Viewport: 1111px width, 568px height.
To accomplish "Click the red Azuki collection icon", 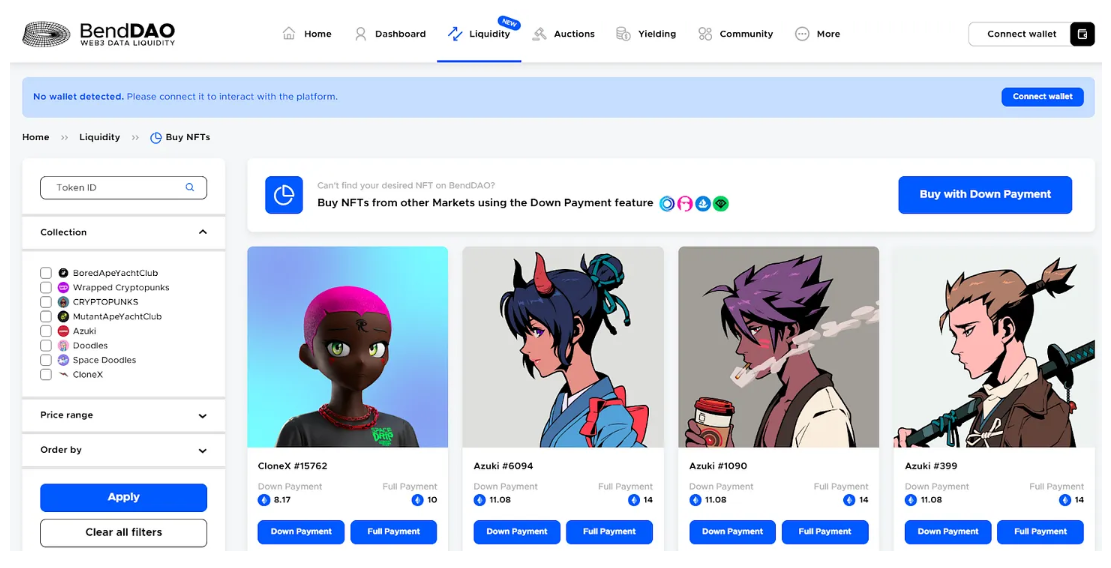I will click(x=63, y=331).
